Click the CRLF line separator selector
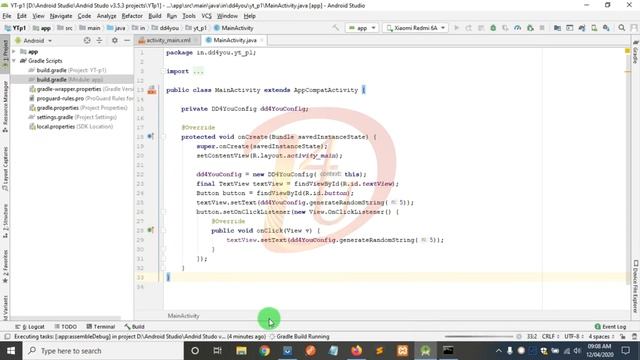Viewport: 640px width, 360px height. (550, 336)
